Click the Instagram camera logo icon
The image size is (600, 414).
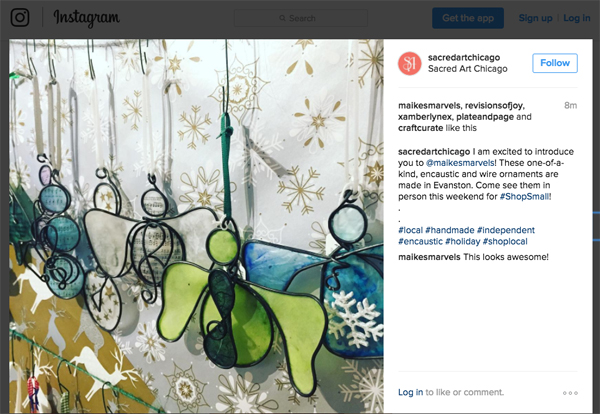point(20,18)
